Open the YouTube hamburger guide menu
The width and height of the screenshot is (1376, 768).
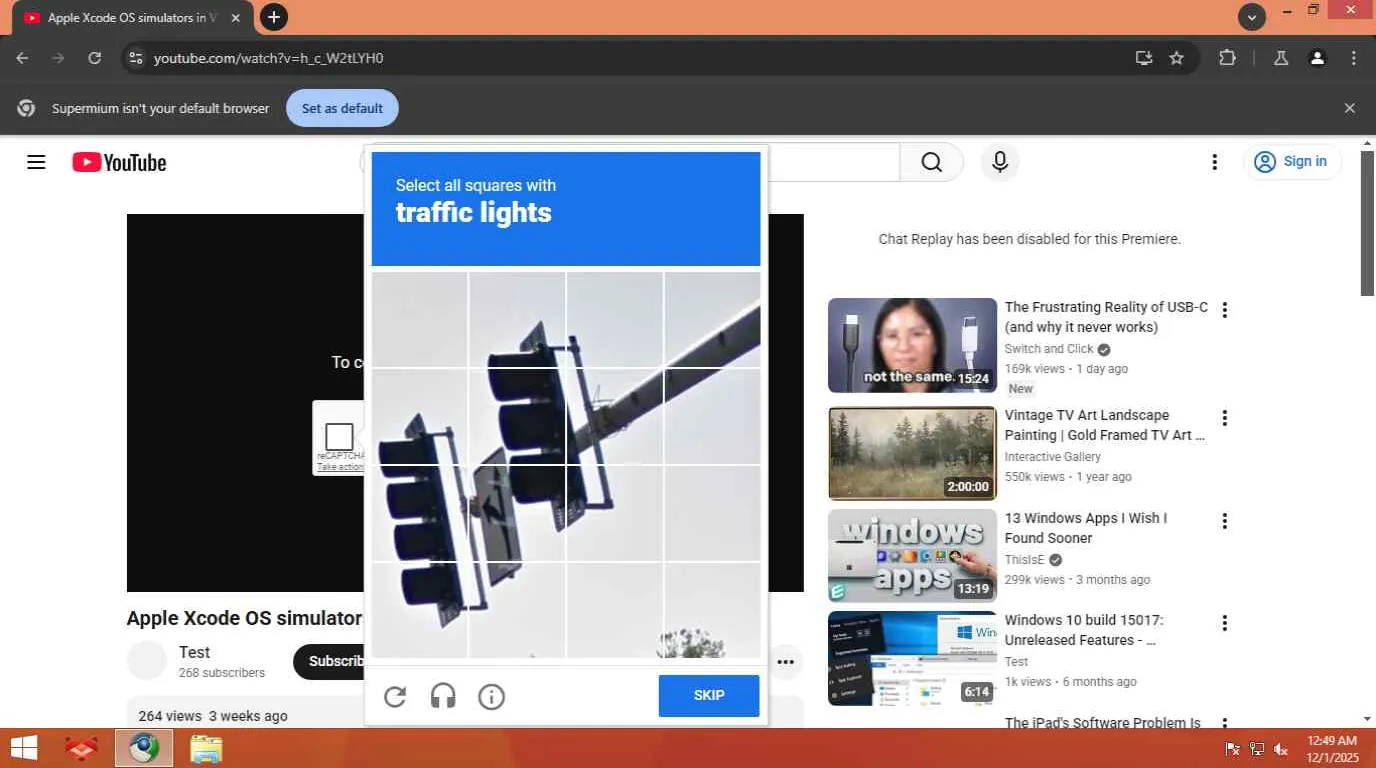pos(36,162)
